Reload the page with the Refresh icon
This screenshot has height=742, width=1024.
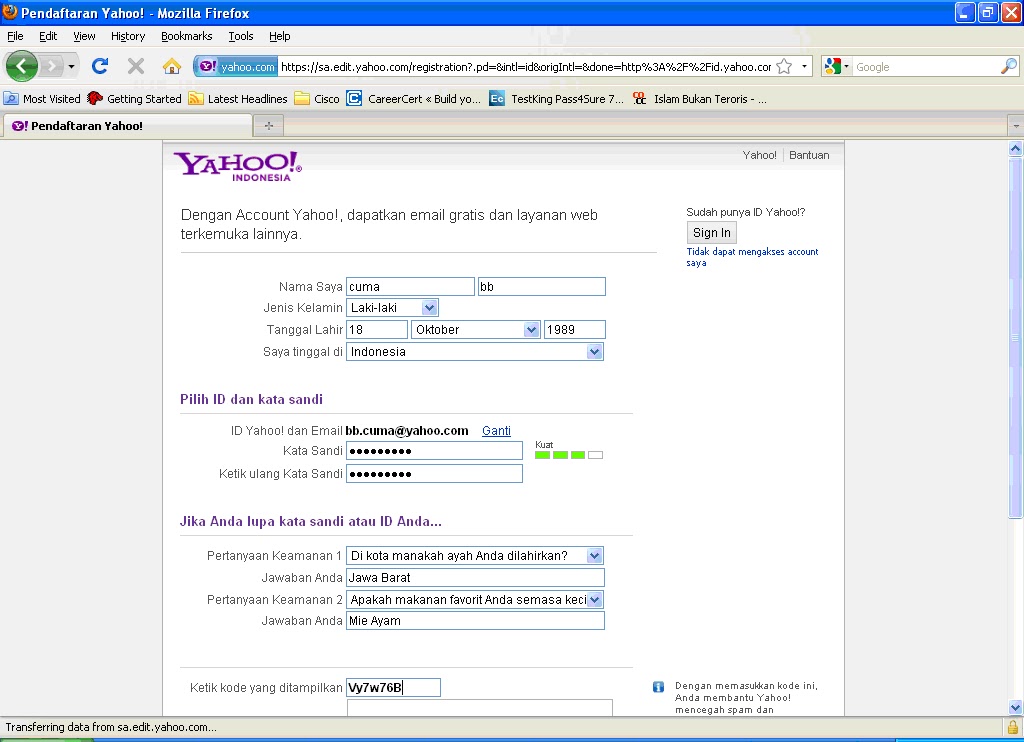click(100, 66)
